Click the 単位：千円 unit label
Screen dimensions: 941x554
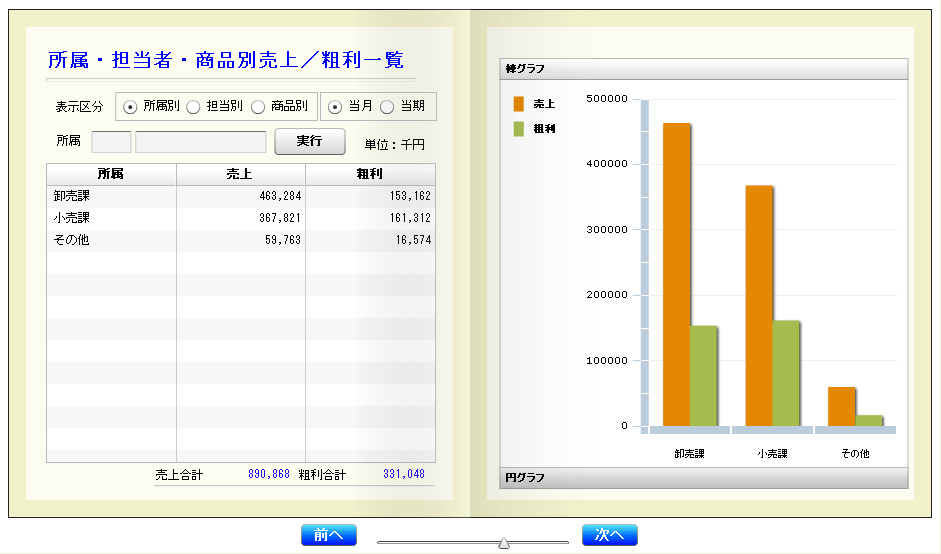[x=395, y=145]
